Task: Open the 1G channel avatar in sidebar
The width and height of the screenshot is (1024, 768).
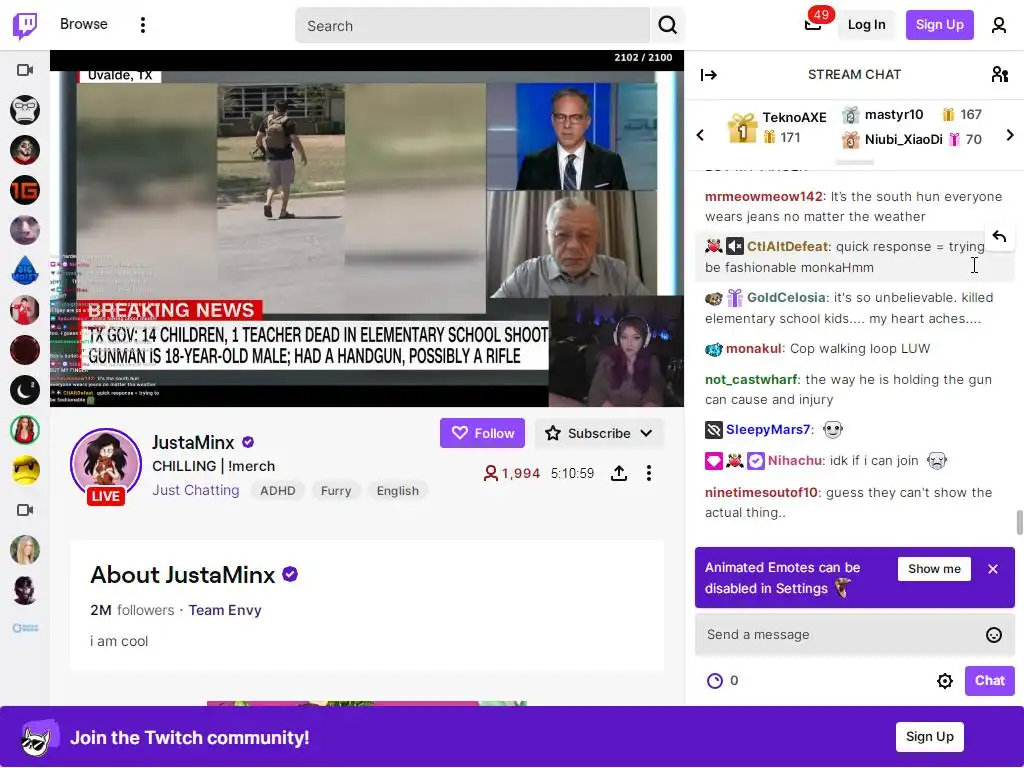Action: [25, 190]
